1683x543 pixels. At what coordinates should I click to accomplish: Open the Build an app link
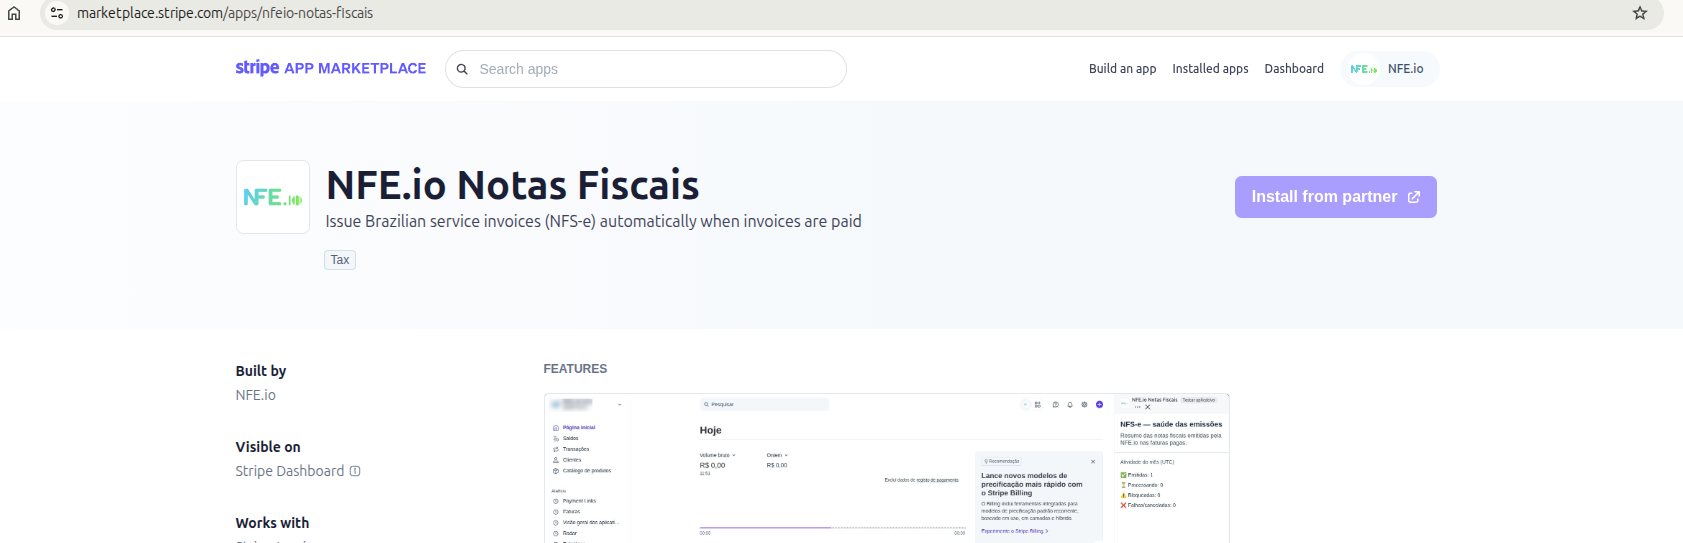click(1122, 69)
